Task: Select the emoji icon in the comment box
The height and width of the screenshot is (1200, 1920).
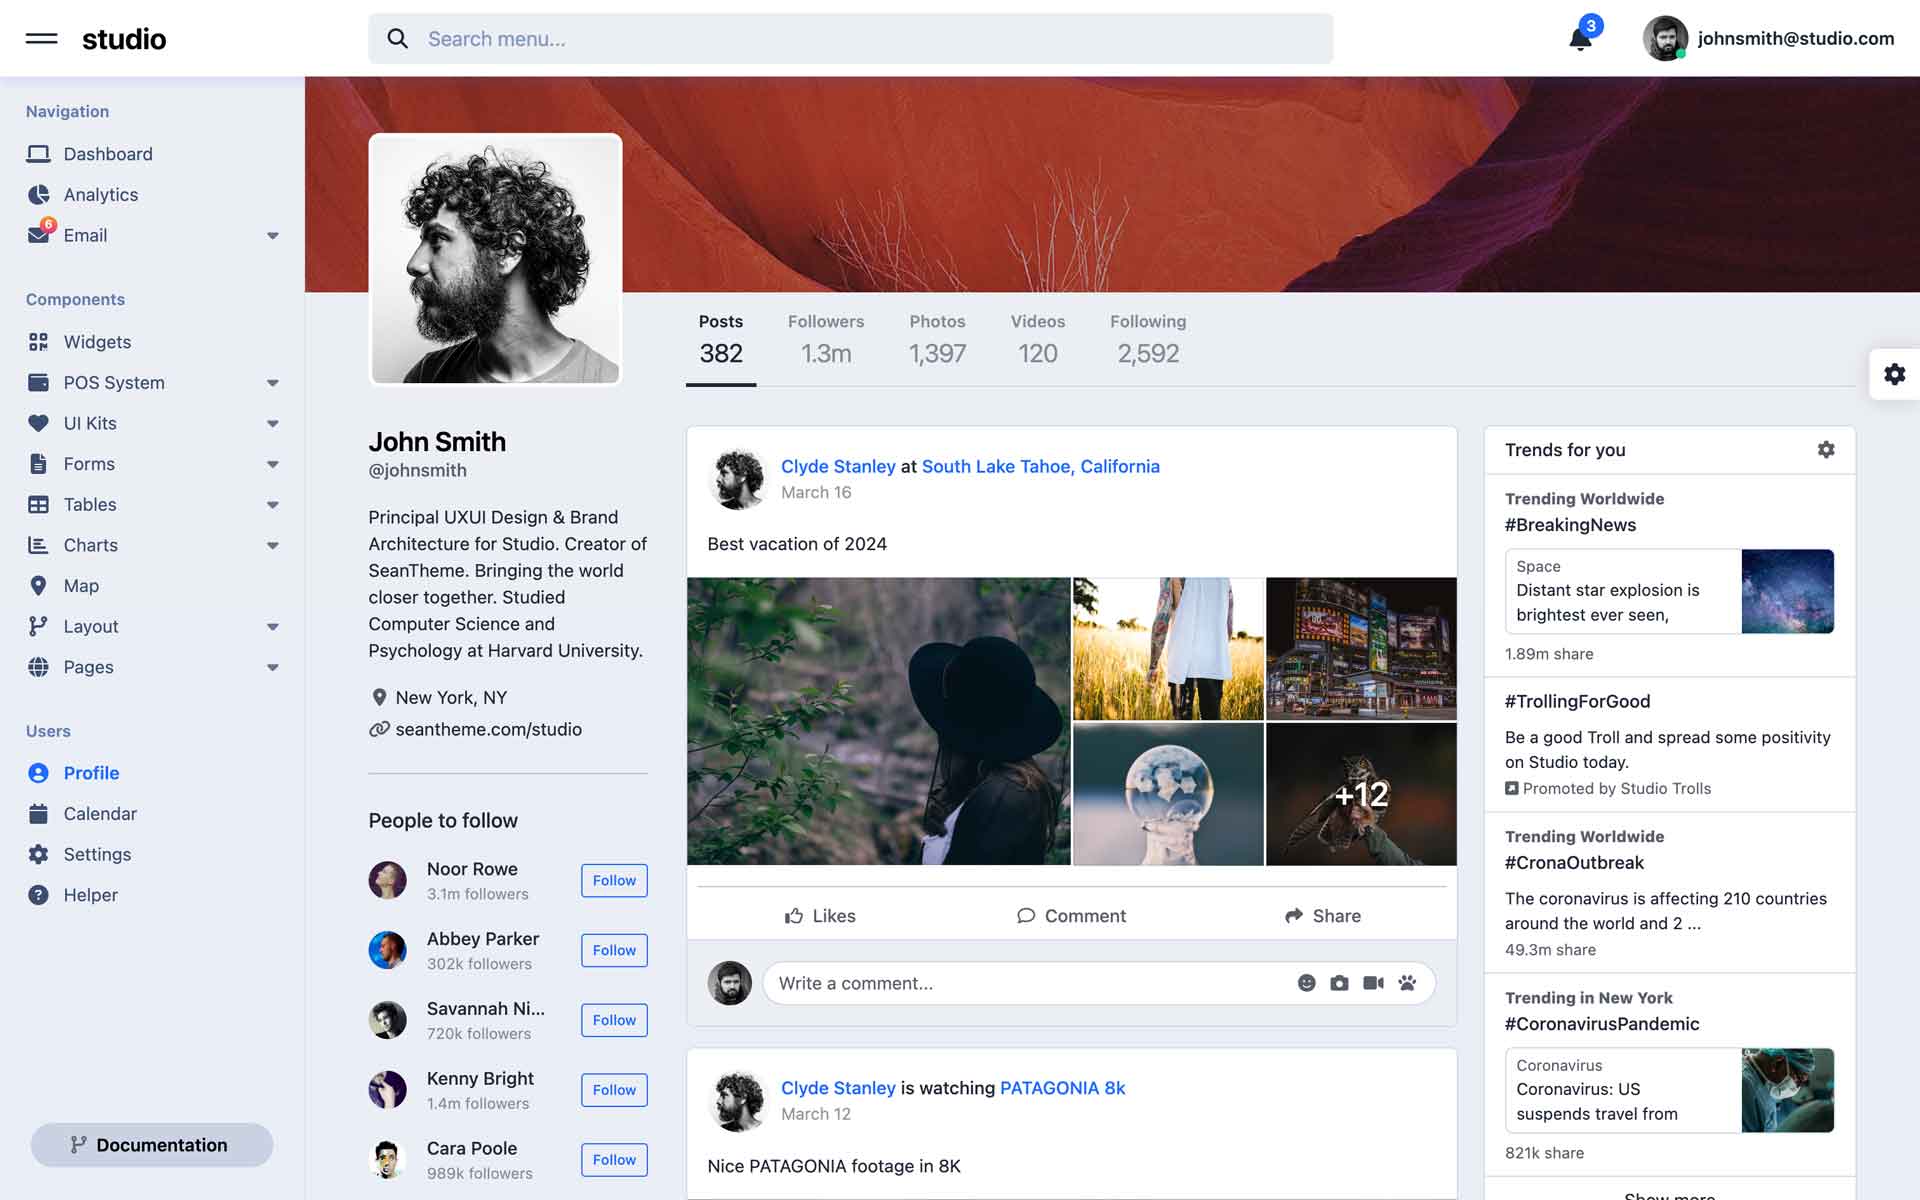Action: (1306, 983)
